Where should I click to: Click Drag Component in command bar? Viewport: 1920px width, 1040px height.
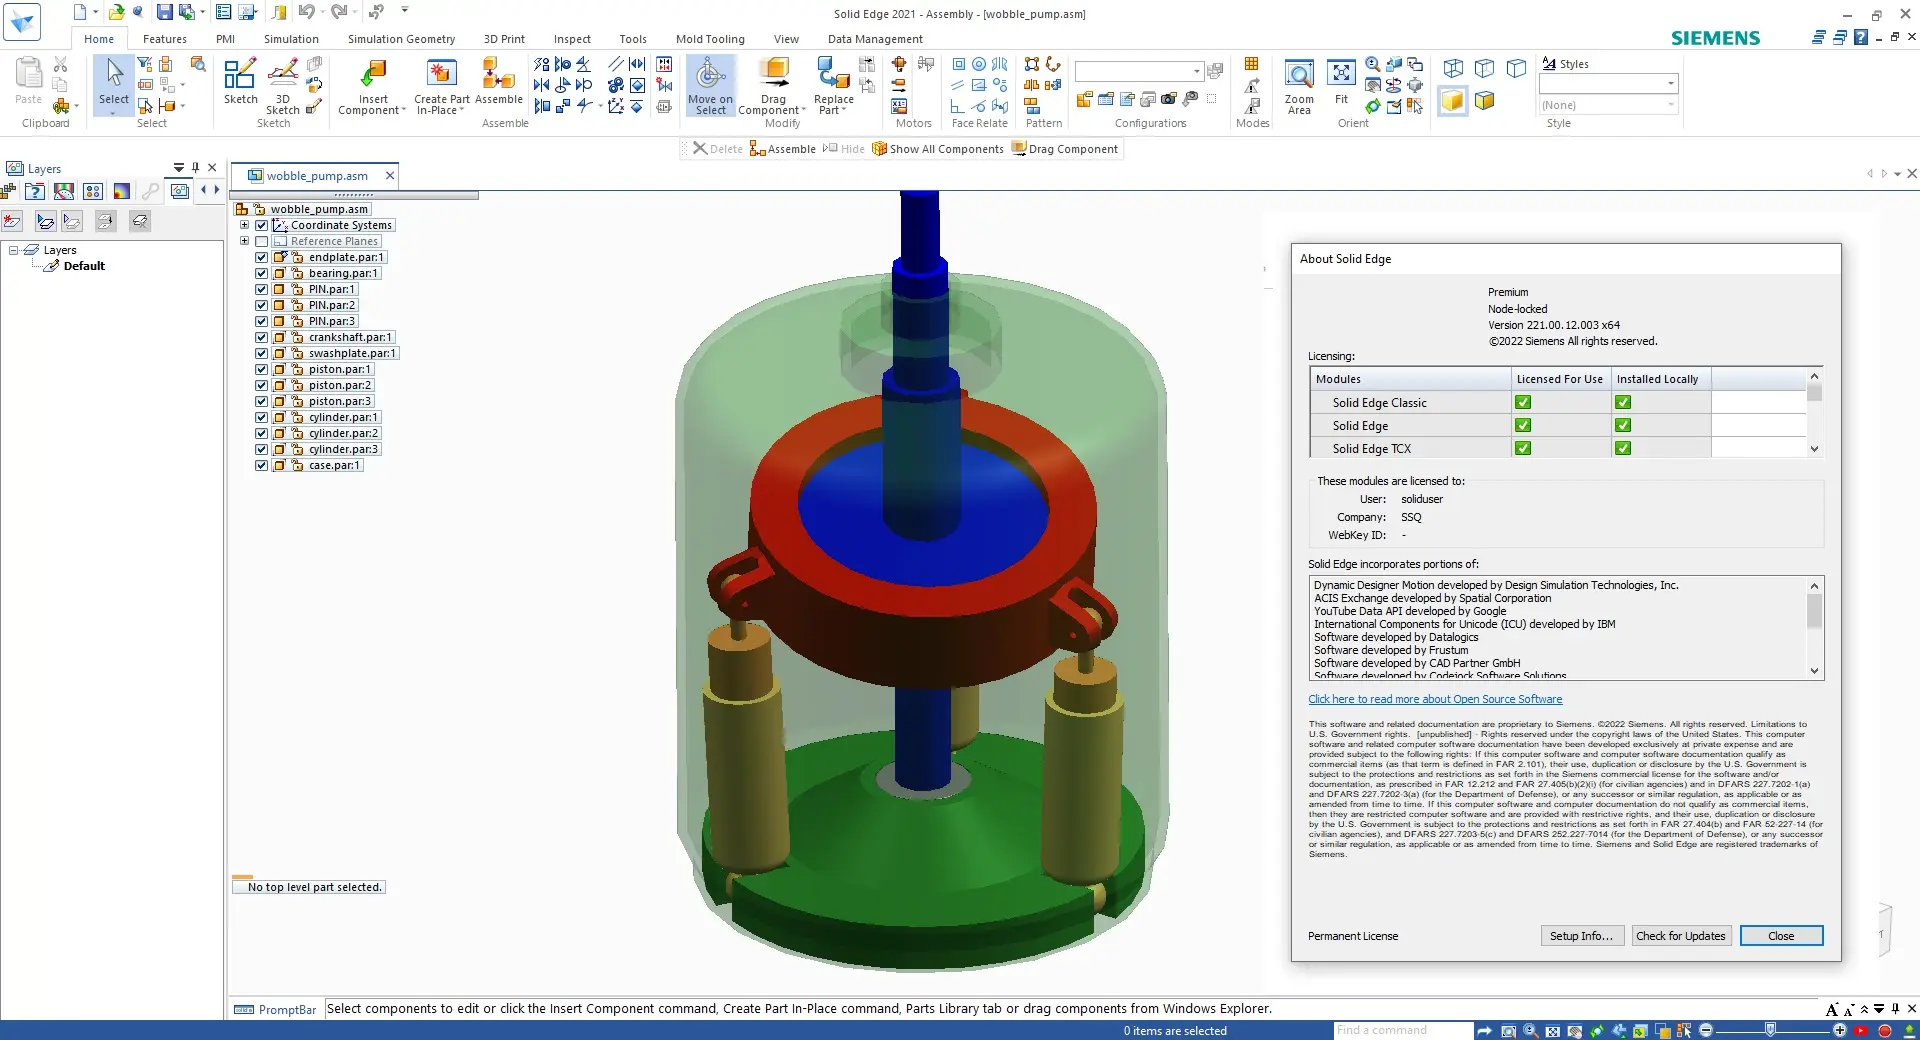click(1065, 149)
